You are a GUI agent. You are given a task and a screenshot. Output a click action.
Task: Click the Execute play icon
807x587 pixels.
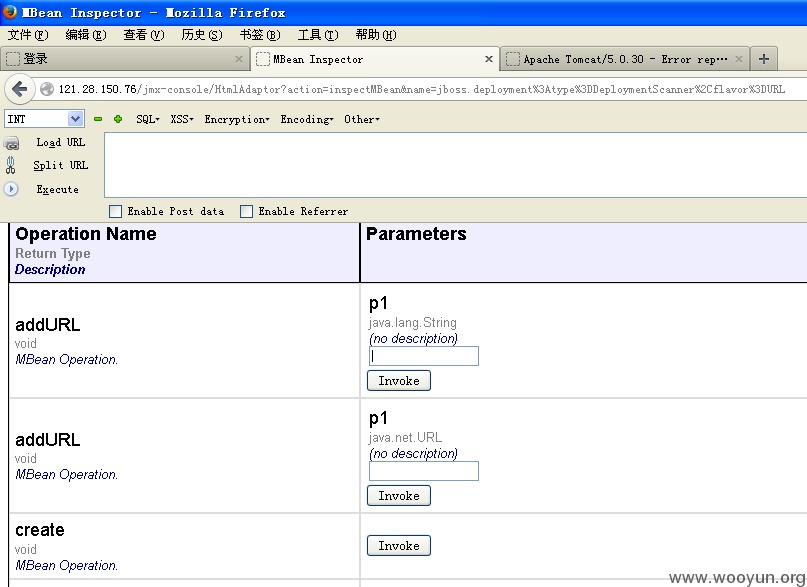(11, 189)
